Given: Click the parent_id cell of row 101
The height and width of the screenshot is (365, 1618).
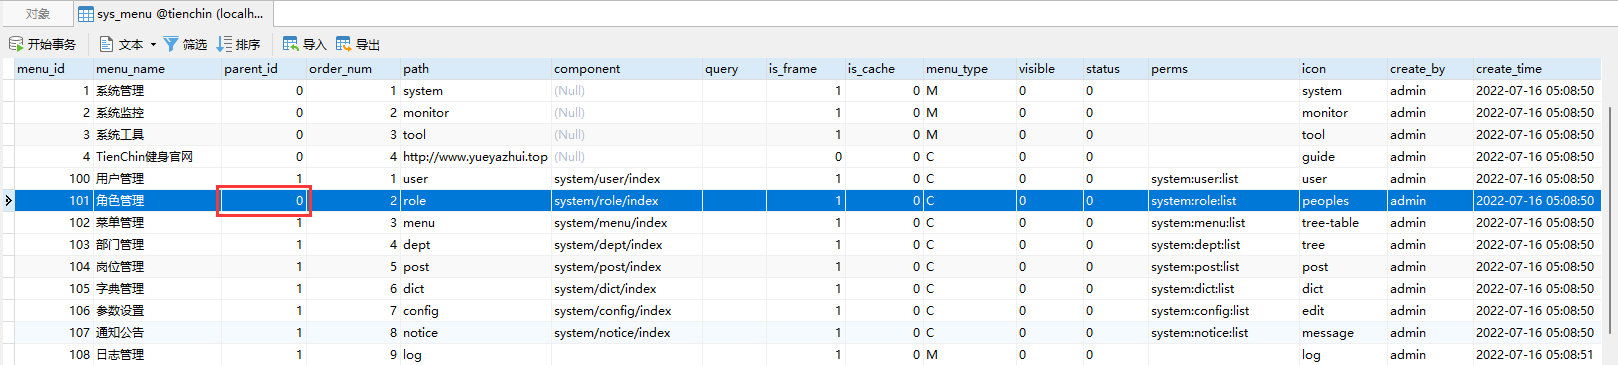Looking at the screenshot, I should coord(264,201).
